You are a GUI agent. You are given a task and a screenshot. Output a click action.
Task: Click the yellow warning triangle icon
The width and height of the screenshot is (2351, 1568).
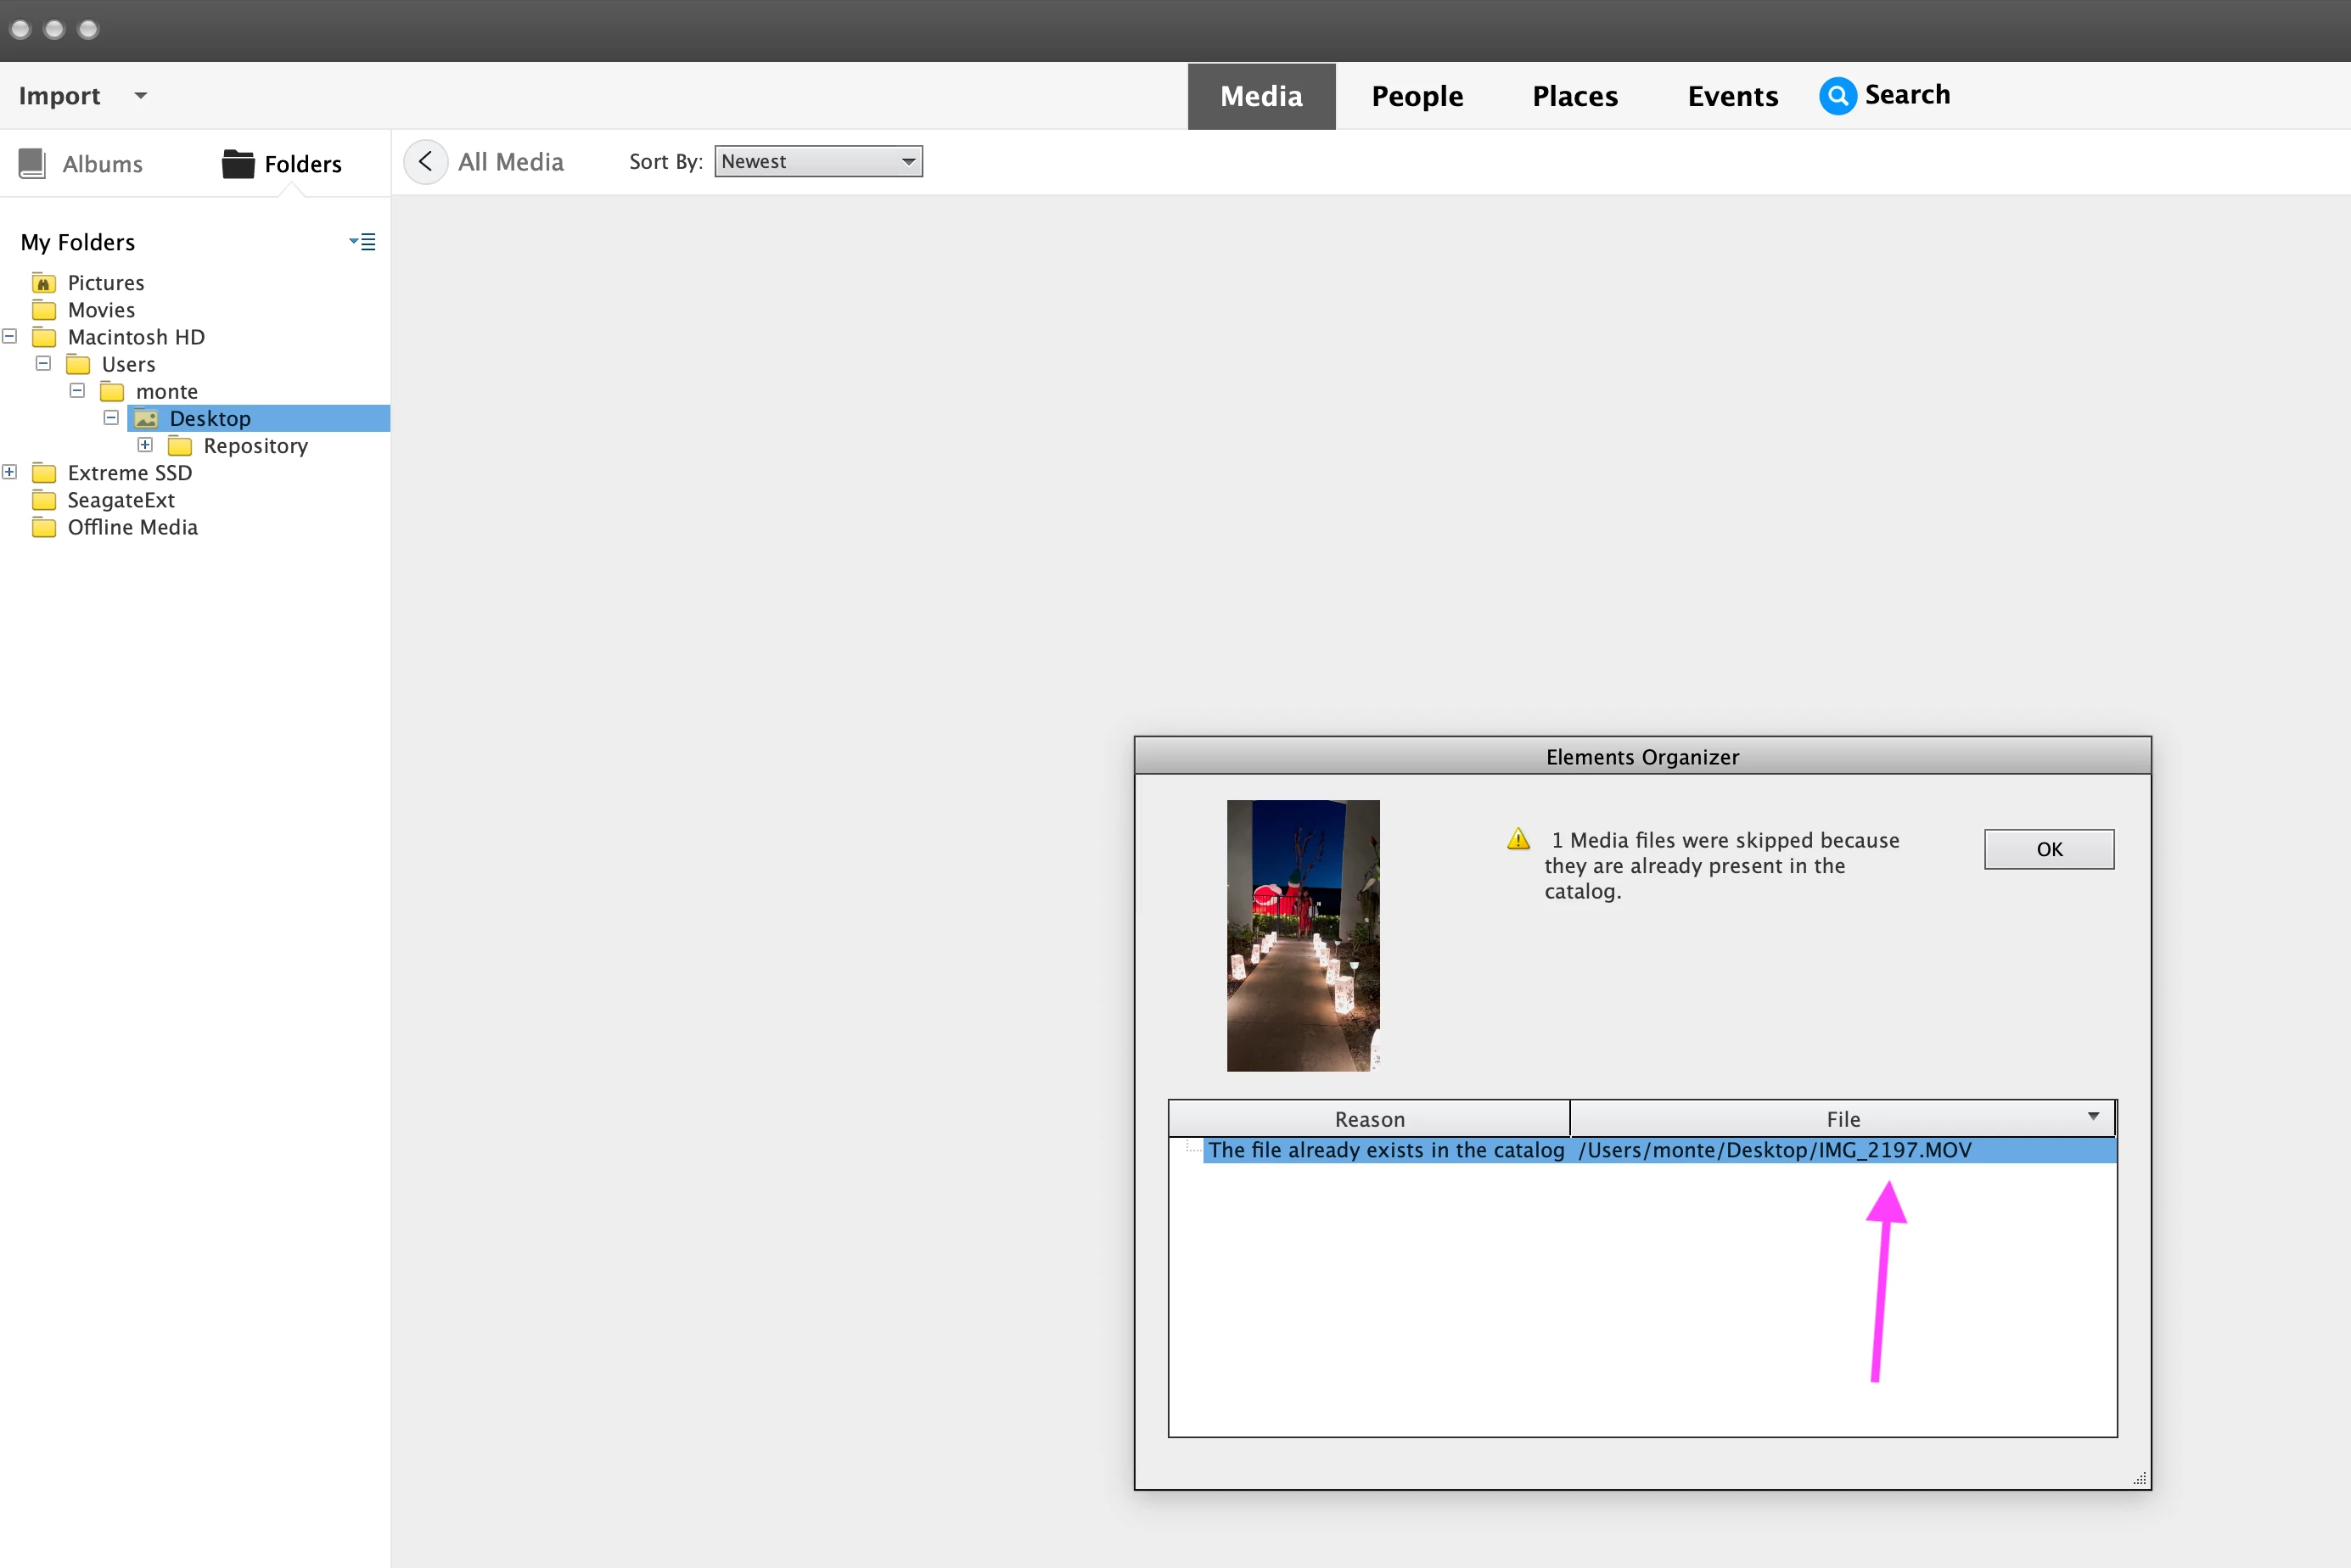tap(1518, 839)
